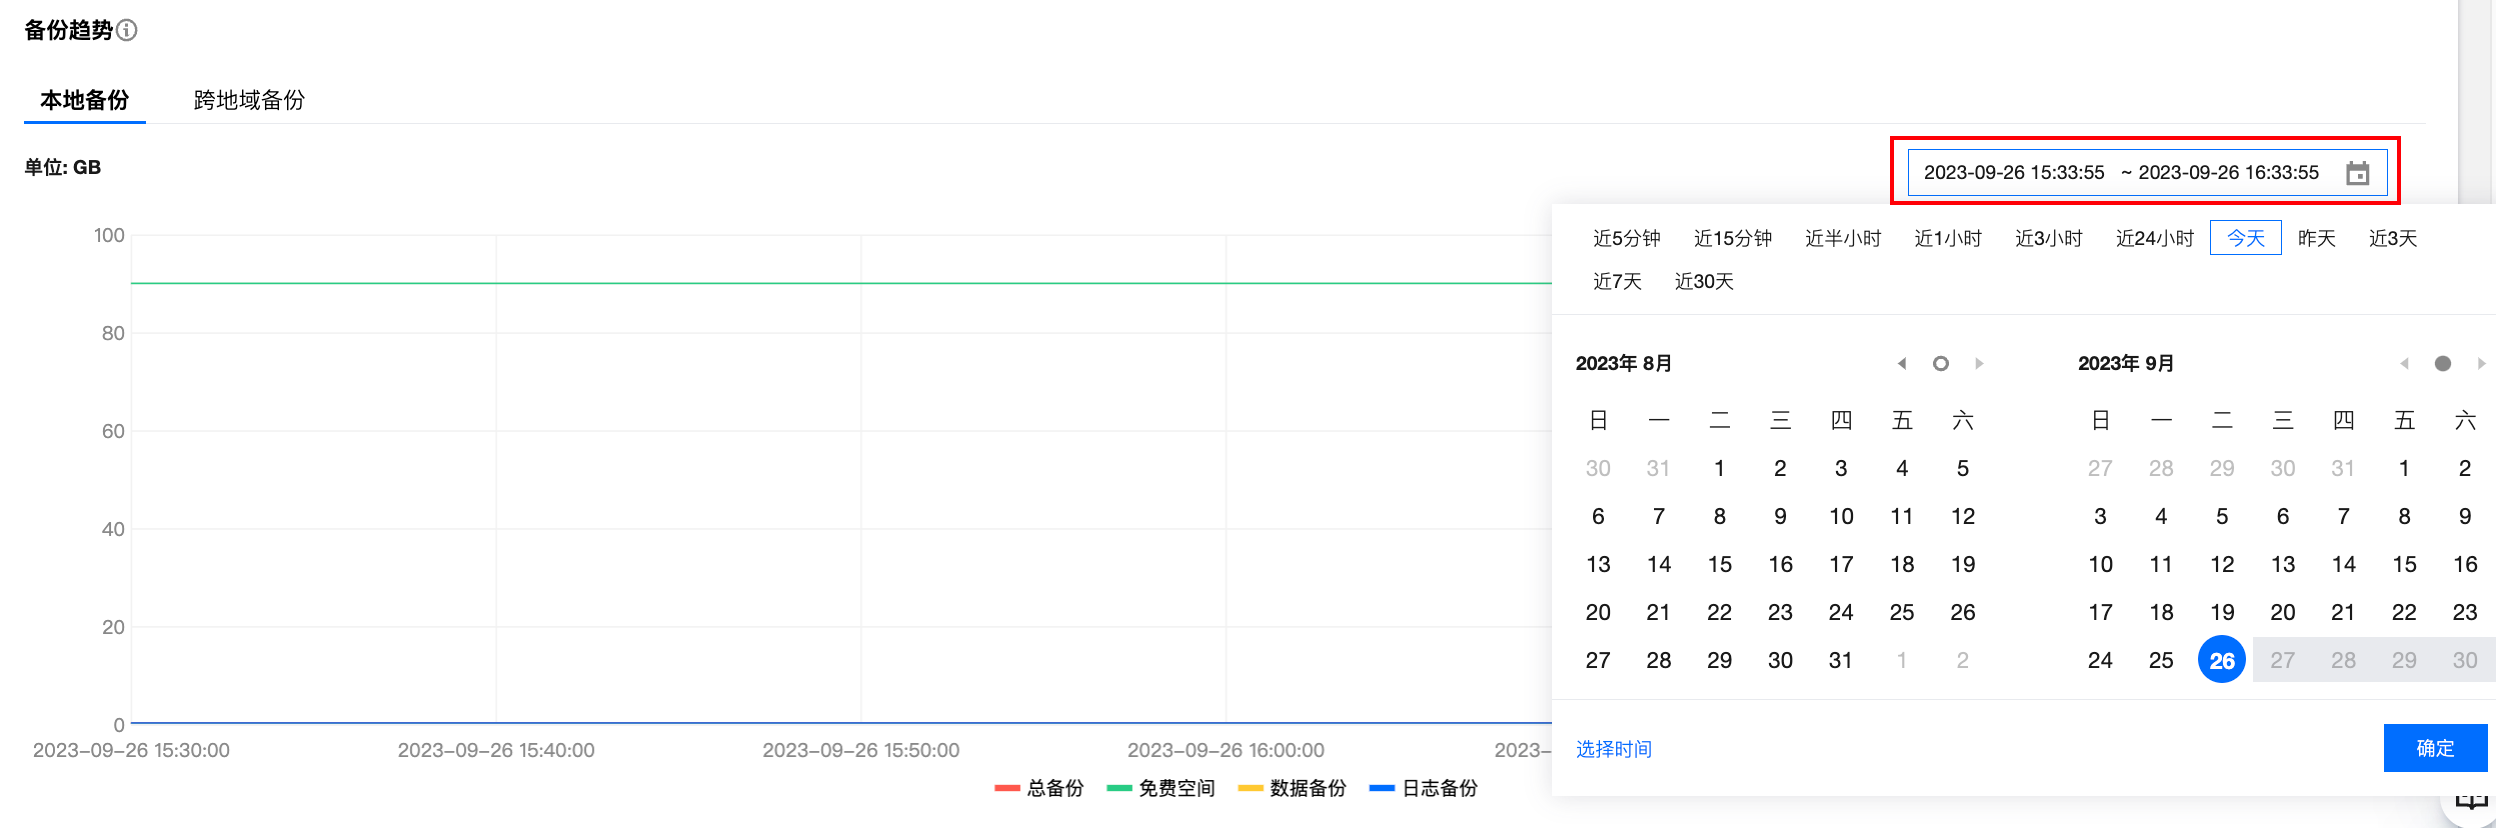The height and width of the screenshot is (828, 2496).
Task: Click the filled circle in September header
Action: (2442, 363)
